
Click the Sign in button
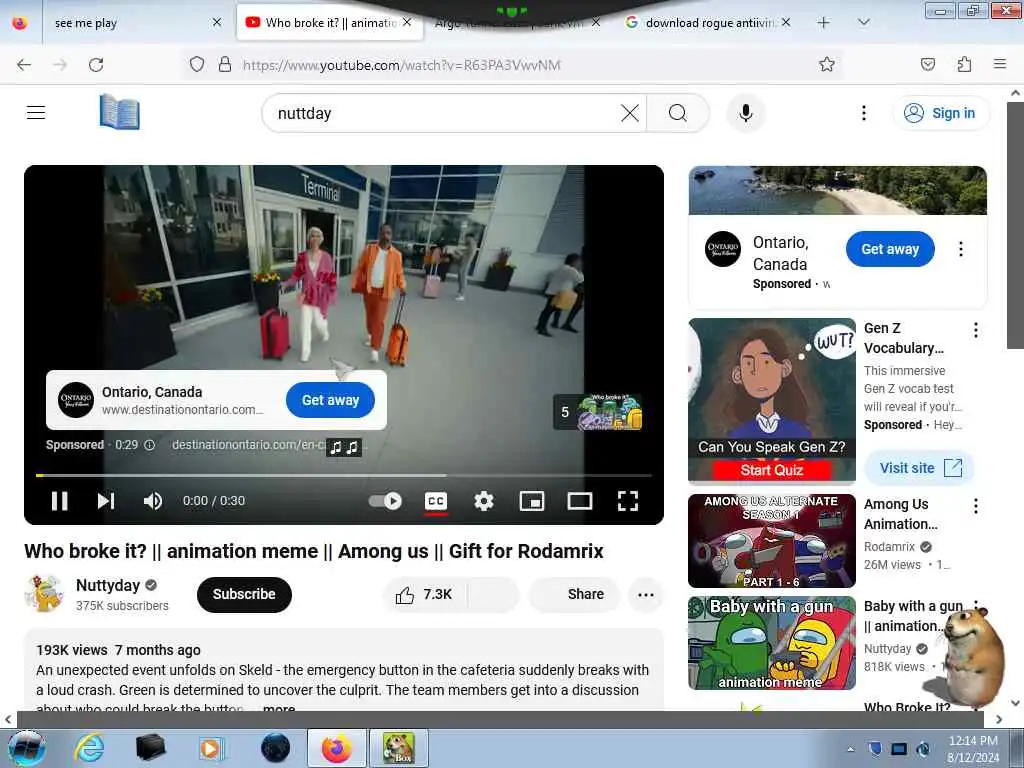pos(940,113)
